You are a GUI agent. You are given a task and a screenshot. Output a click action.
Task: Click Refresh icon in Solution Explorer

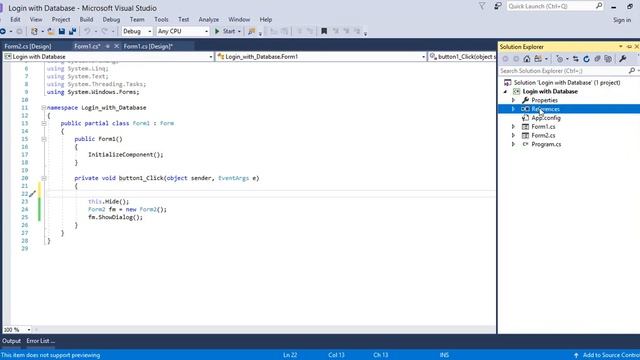click(x=587, y=59)
